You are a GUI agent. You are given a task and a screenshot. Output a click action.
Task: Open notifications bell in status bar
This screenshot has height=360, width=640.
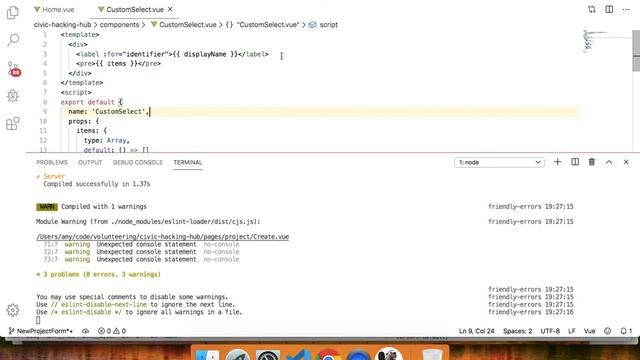(x=626, y=331)
